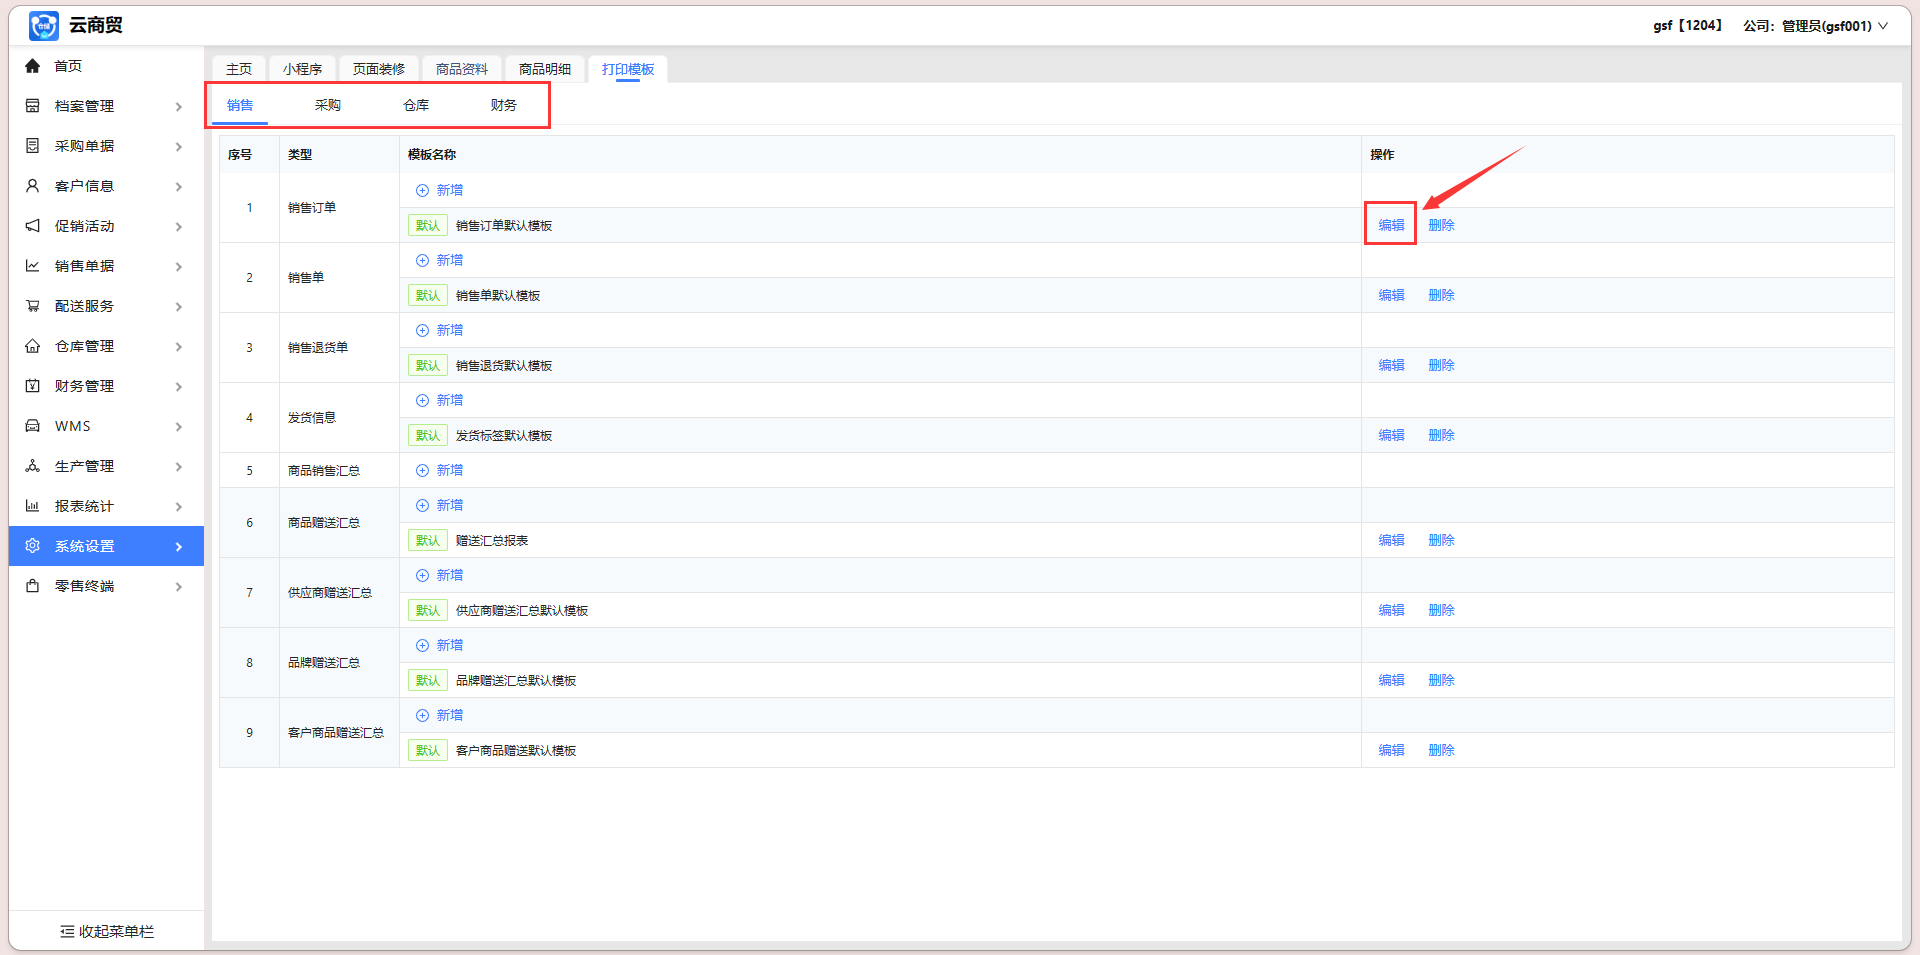
Task: Open the 首页 home icon
Action: (x=33, y=66)
